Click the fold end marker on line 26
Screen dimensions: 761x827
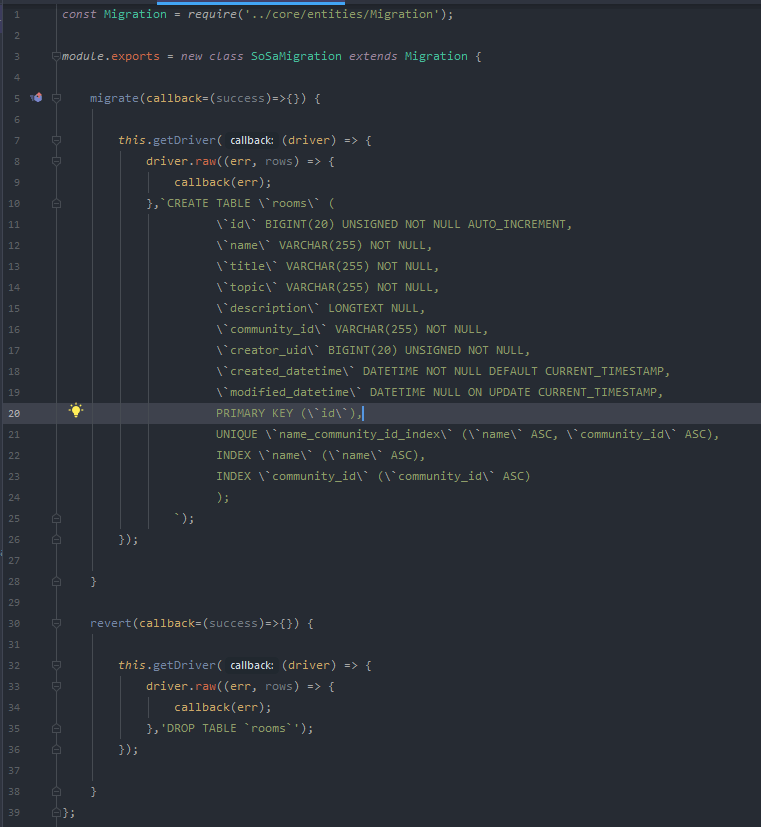(x=56, y=540)
